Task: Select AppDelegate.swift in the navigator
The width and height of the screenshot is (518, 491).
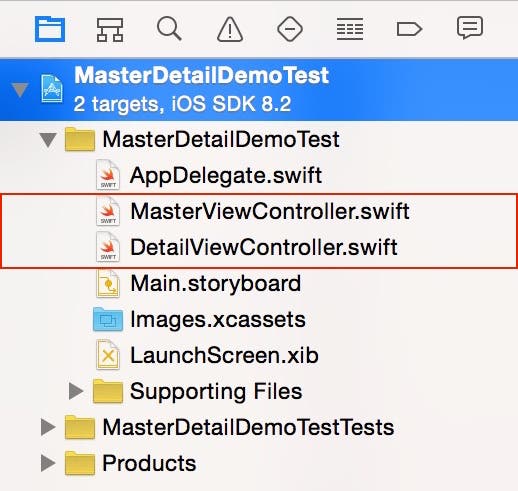Action: (226, 175)
